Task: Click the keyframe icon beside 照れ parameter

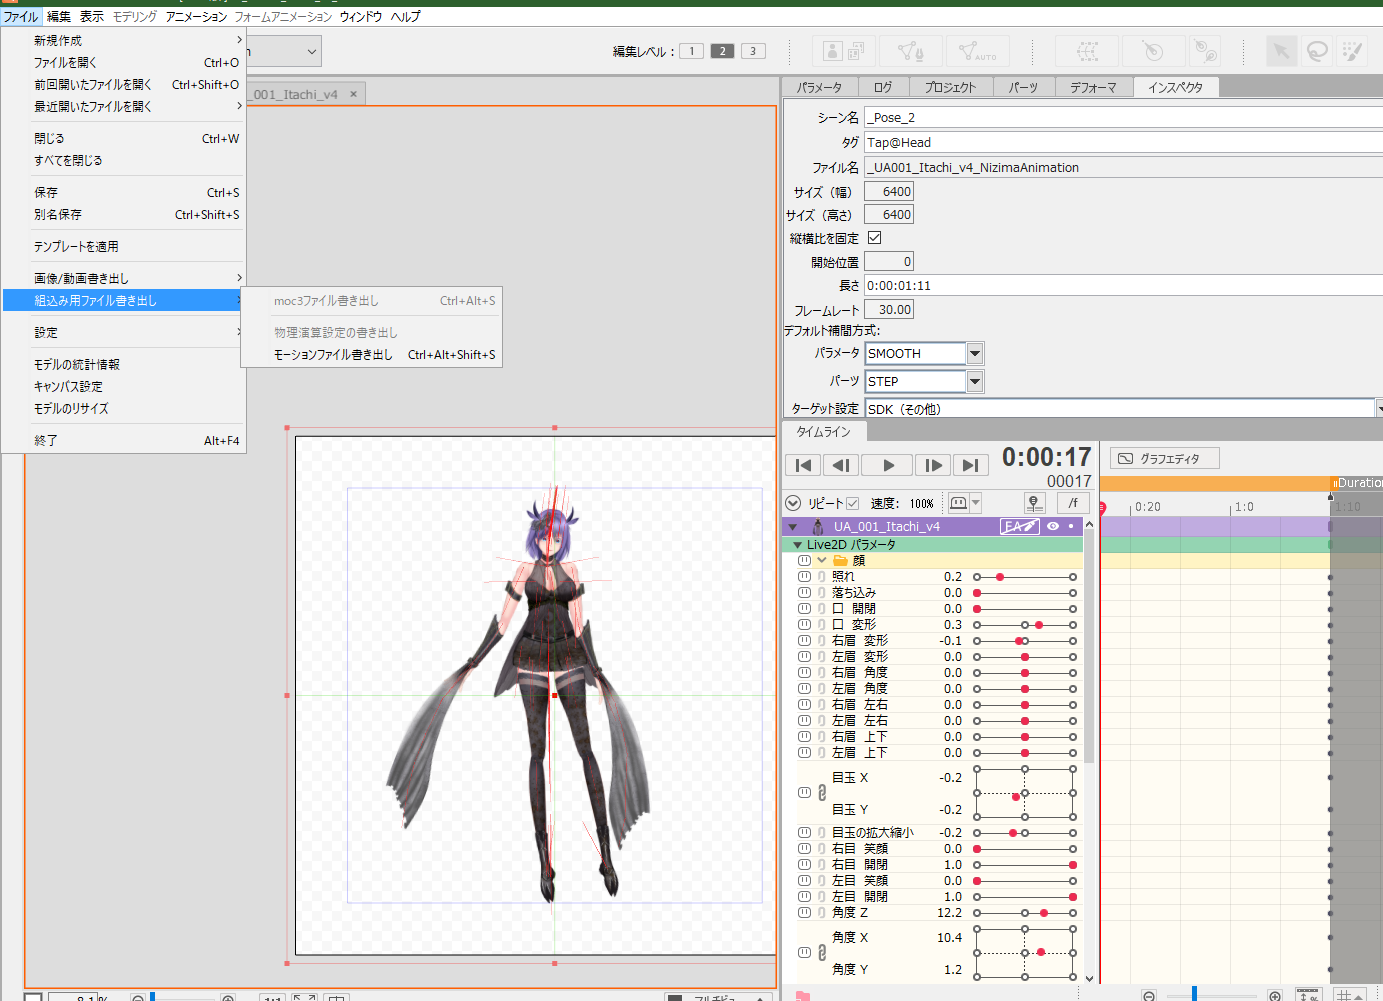Action: point(804,577)
